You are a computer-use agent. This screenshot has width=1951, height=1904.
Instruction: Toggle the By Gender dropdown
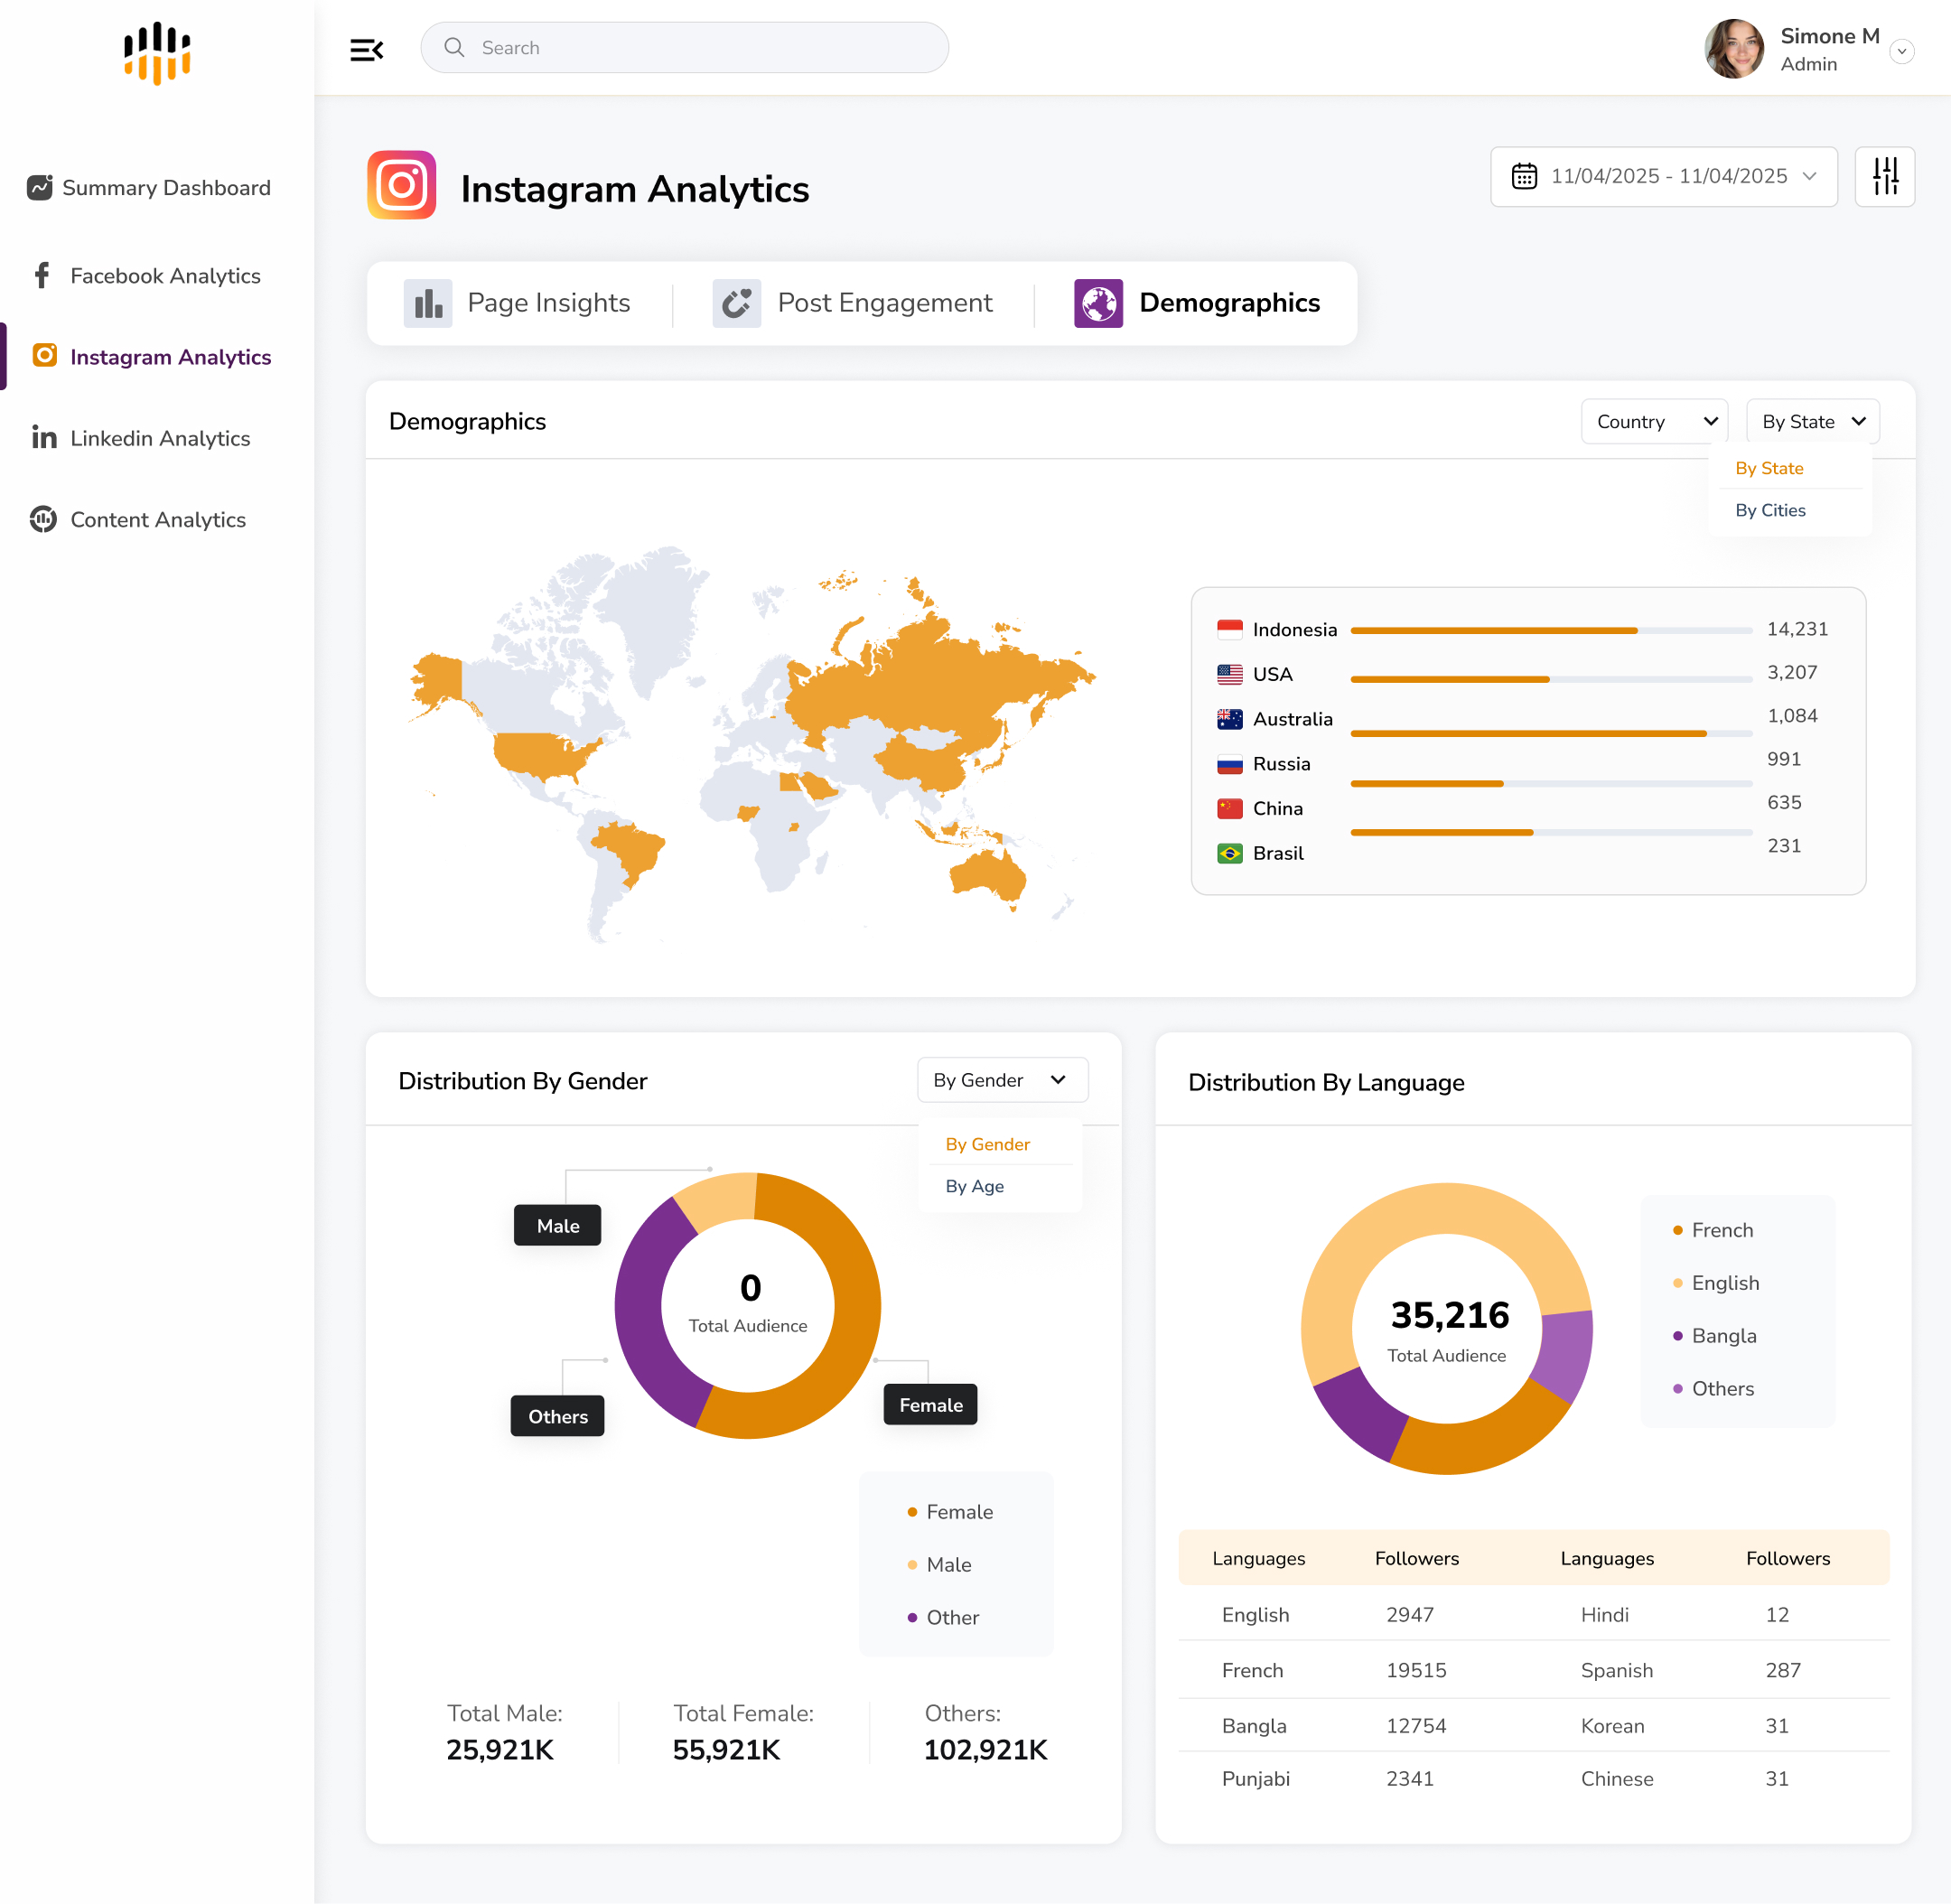point(1003,1080)
